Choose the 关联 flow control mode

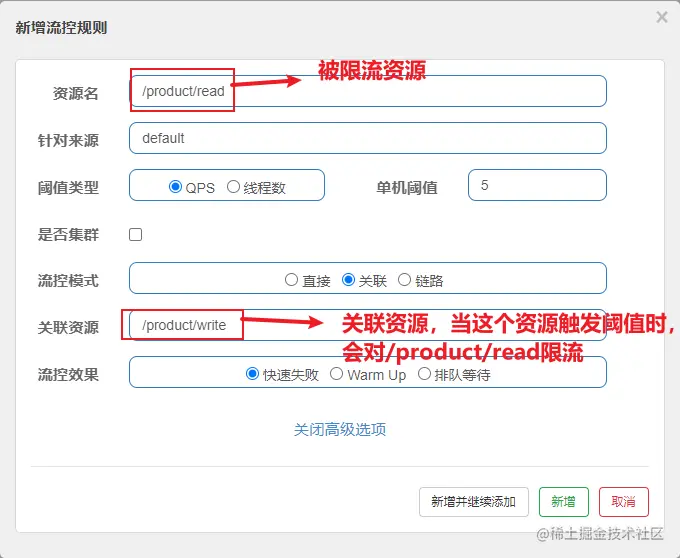pos(348,280)
